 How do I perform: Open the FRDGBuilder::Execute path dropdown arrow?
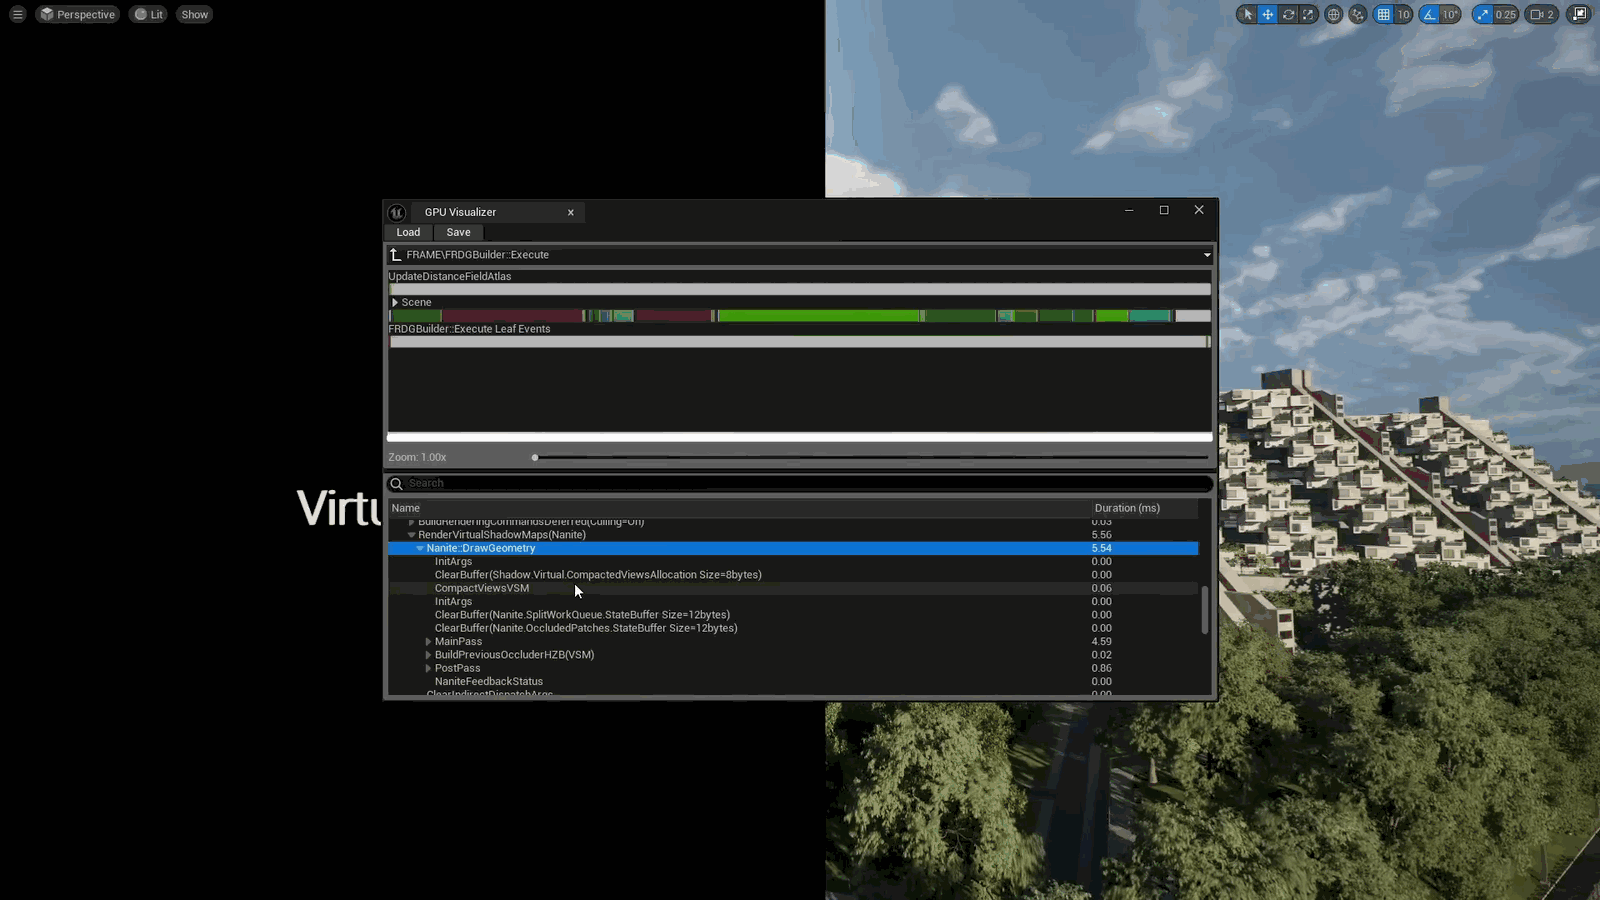click(1207, 255)
